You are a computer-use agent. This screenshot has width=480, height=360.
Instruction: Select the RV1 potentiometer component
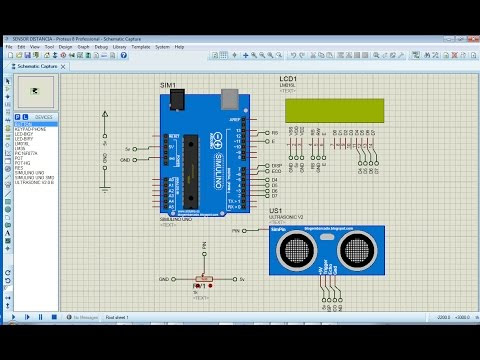click(203, 279)
